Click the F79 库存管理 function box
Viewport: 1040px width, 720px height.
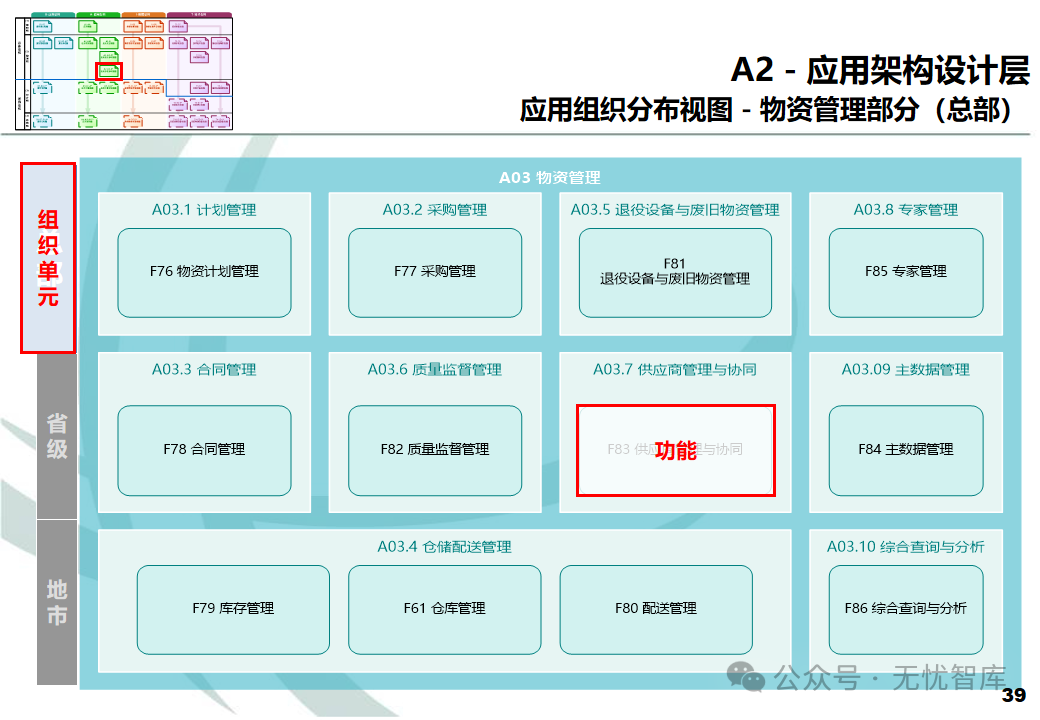[233, 609]
